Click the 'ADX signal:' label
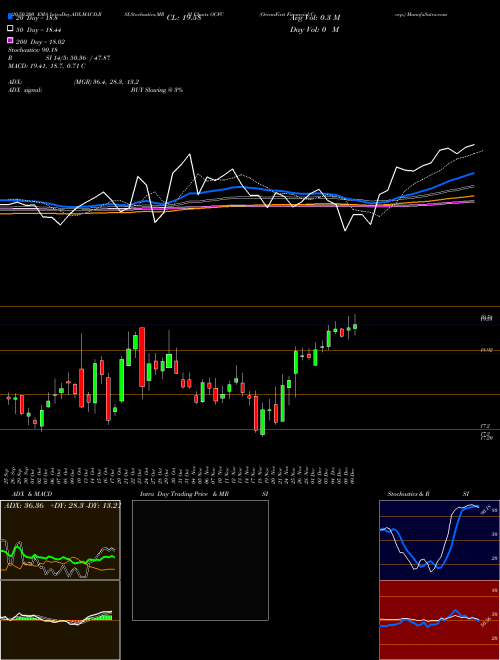 click(x=25, y=90)
